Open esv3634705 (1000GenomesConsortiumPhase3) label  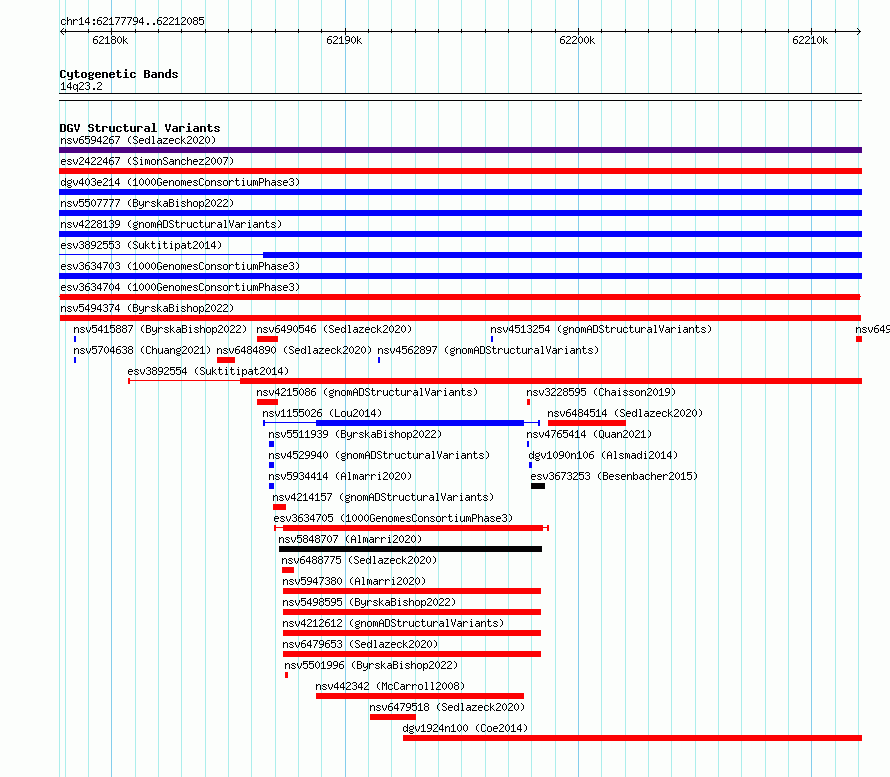click(x=393, y=518)
